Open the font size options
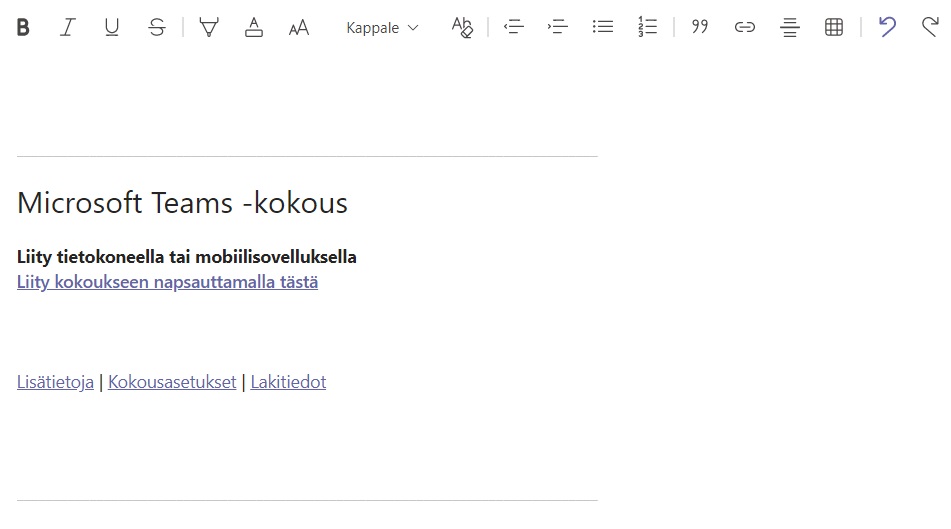This screenshot has height=529, width=951. (299, 28)
